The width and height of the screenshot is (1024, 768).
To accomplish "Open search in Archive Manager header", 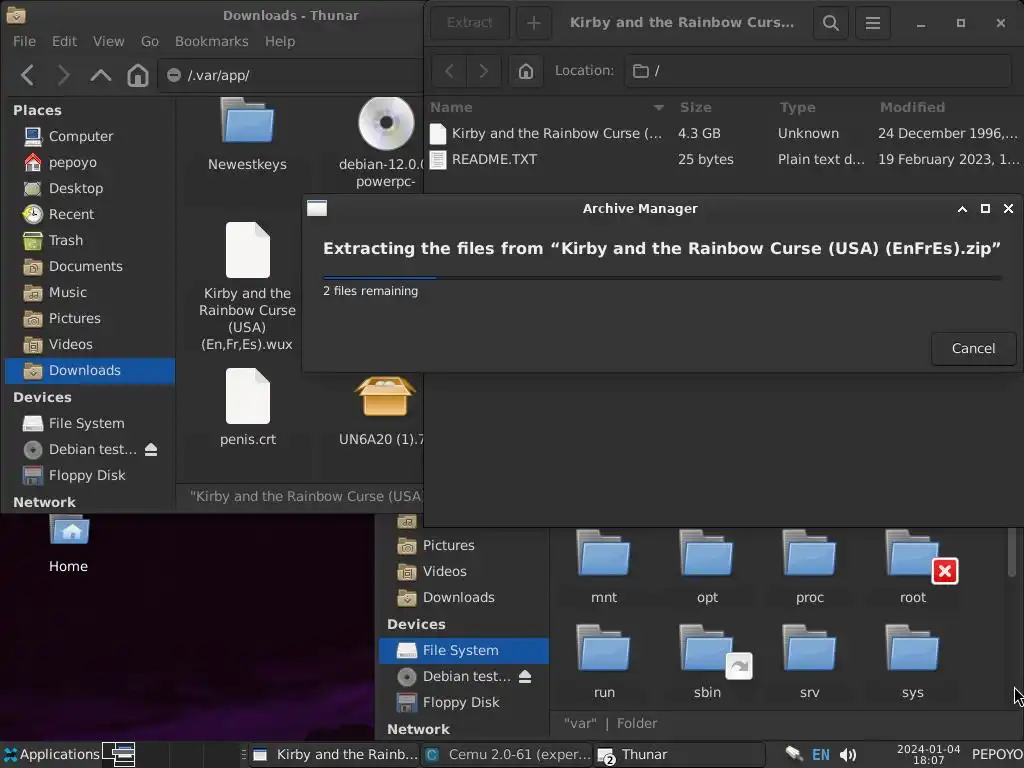I will (x=831, y=23).
